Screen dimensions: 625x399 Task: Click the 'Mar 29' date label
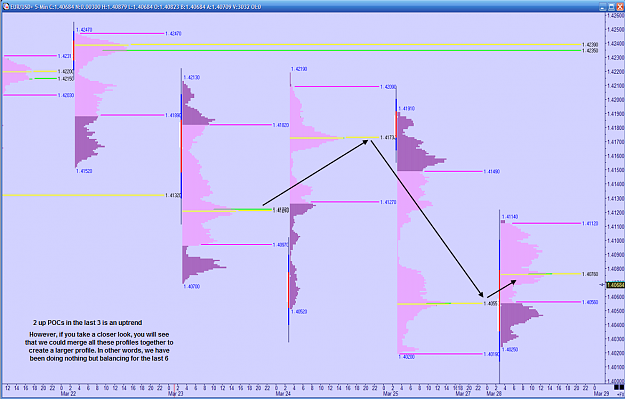pyautogui.click(x=601, y=394)
